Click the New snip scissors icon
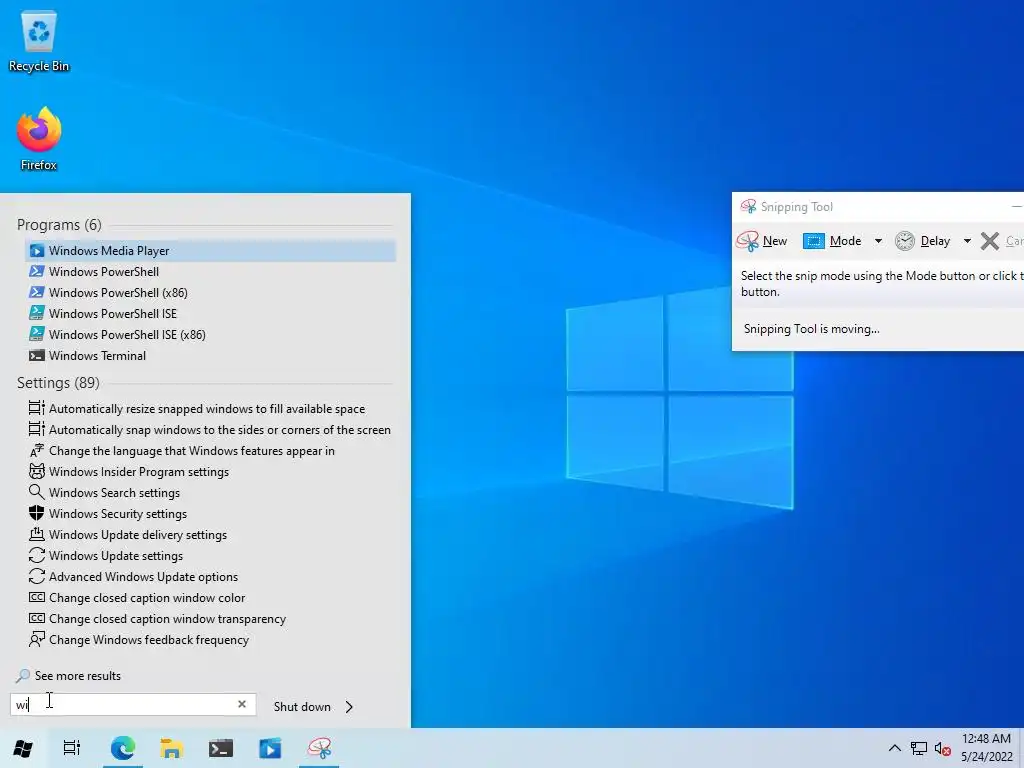Viewport: 1024px width, 768px height. coord(747,241)
